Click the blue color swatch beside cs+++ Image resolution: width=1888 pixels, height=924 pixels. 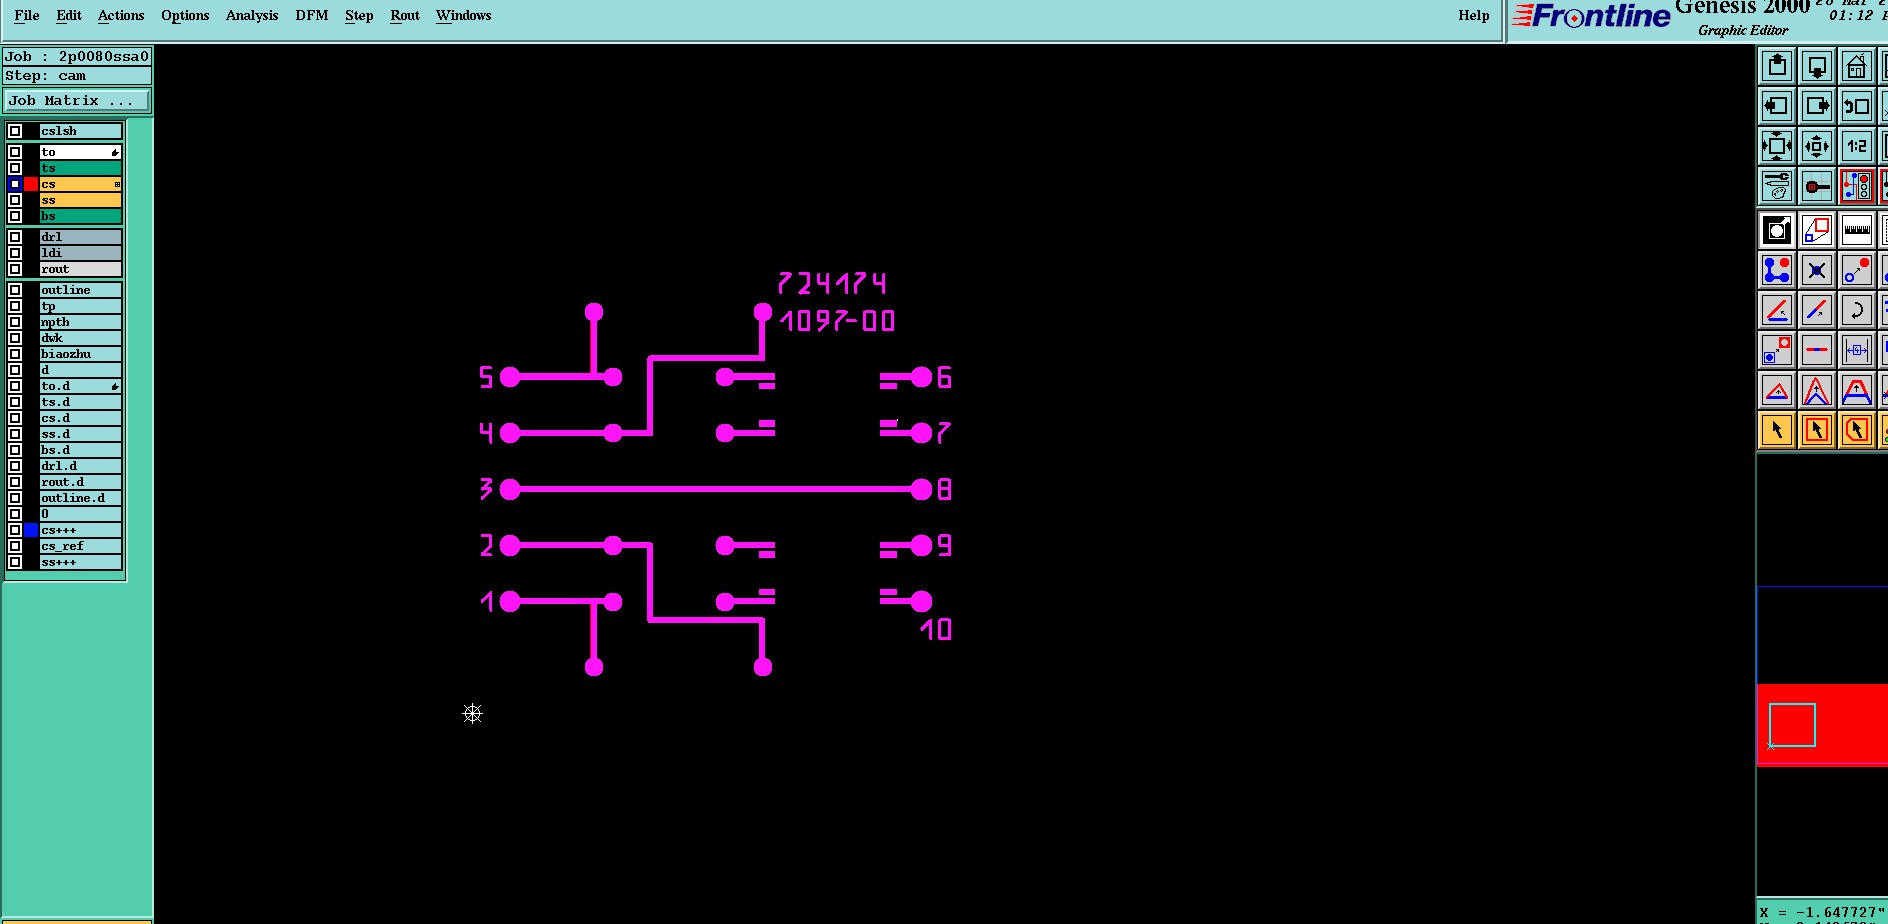[x=31, y=530]
